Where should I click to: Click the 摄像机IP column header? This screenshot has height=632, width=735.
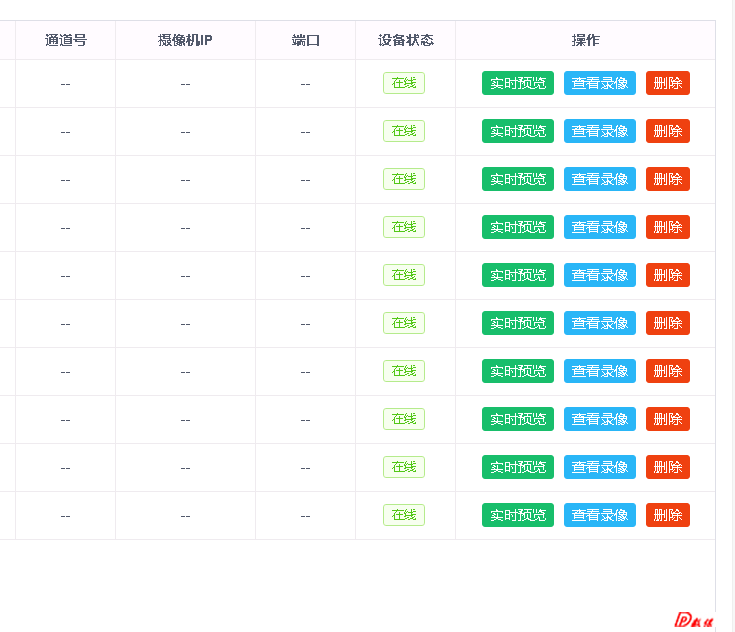point(185,40)
